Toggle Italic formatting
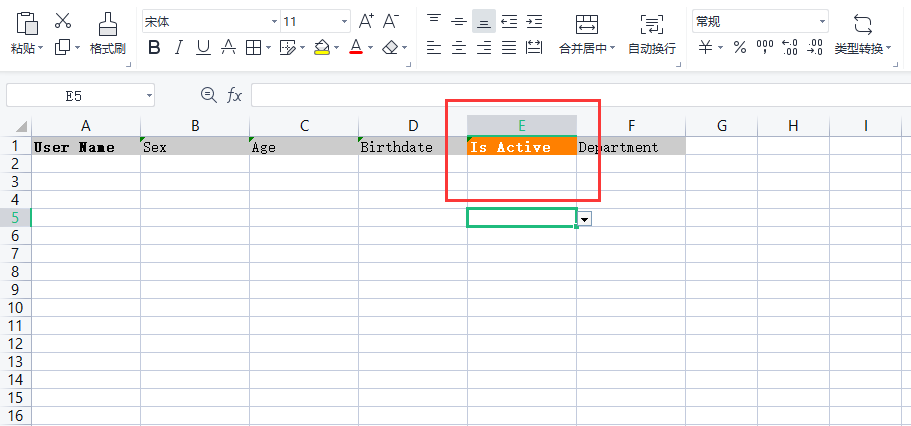The height and width of the screenshot is (426, 911). (179, 47)
